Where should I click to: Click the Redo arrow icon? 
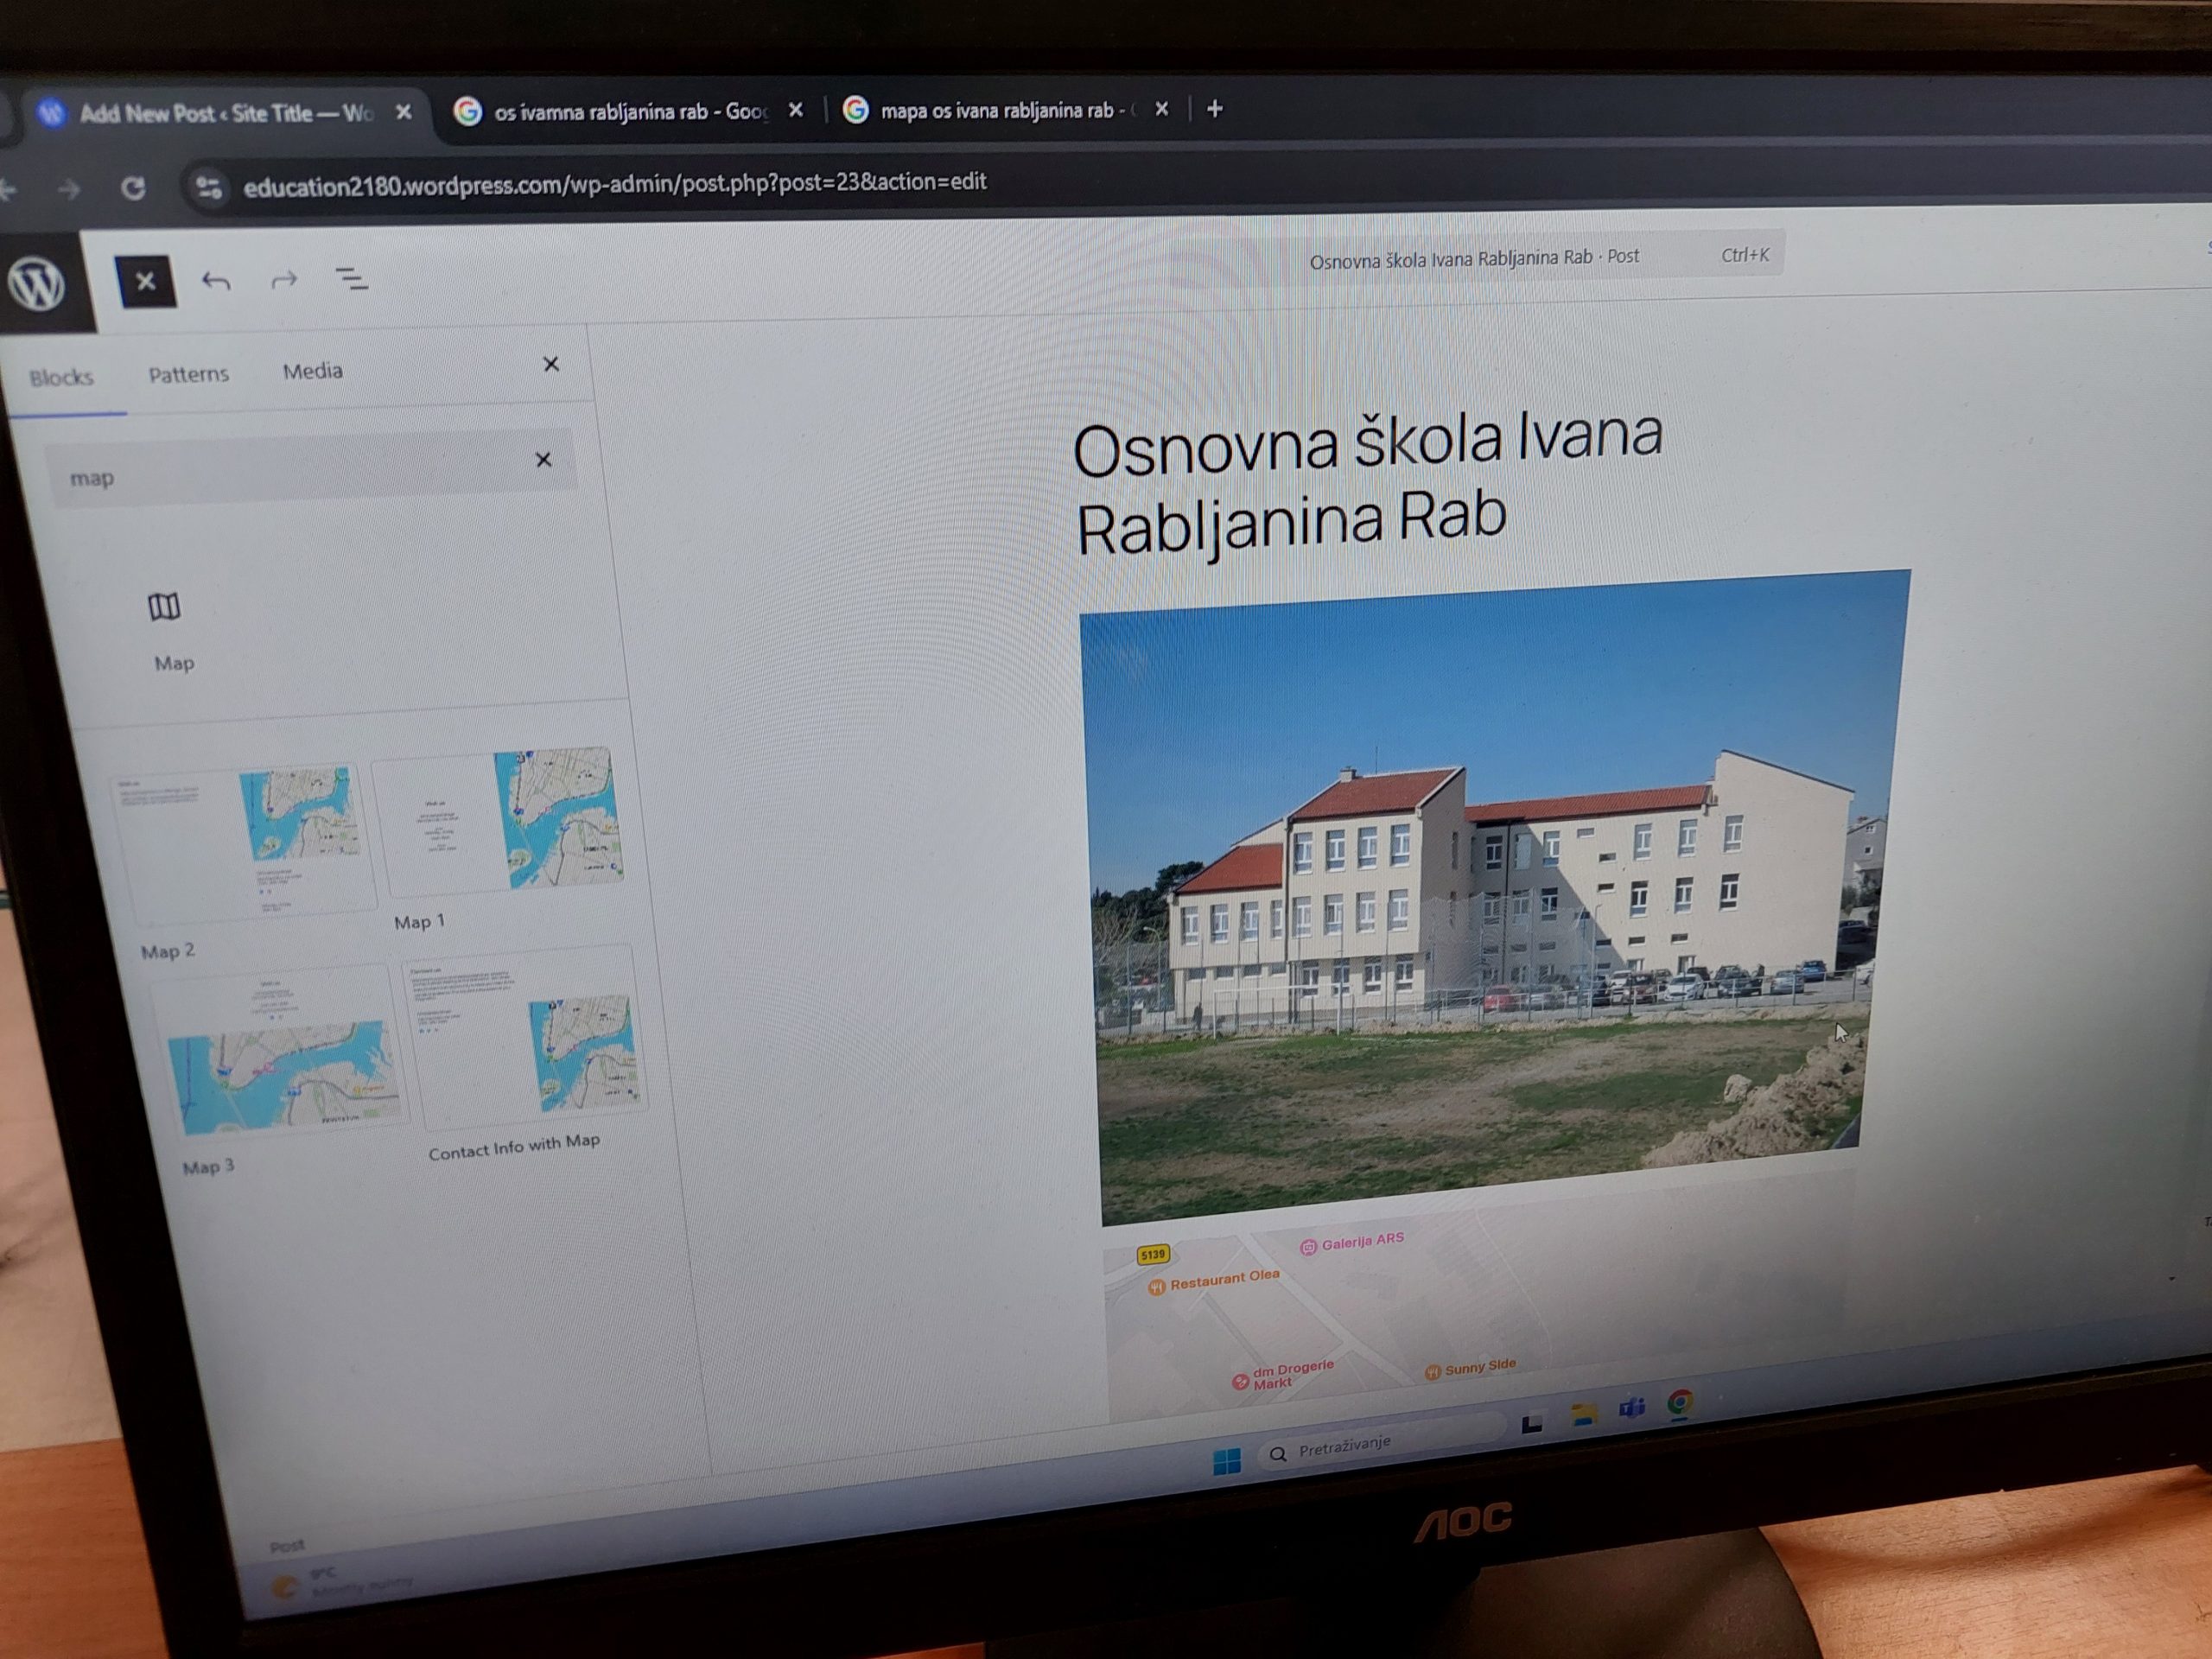coord(285,280)
